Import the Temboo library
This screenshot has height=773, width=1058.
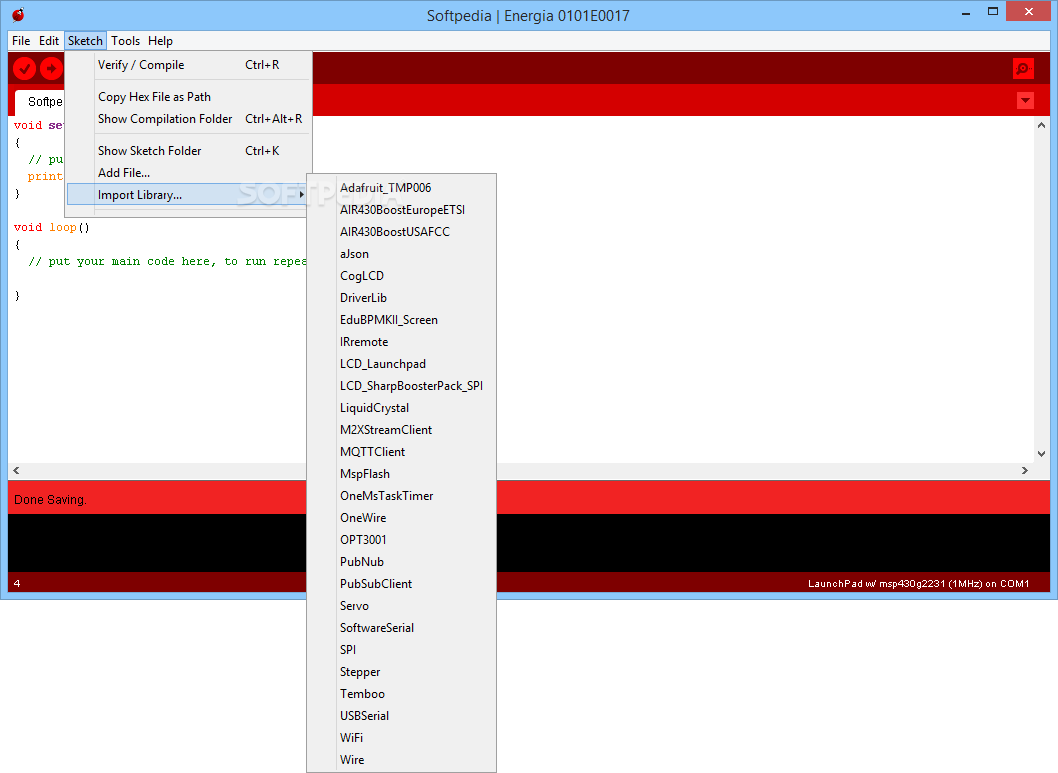coord(401,693)
